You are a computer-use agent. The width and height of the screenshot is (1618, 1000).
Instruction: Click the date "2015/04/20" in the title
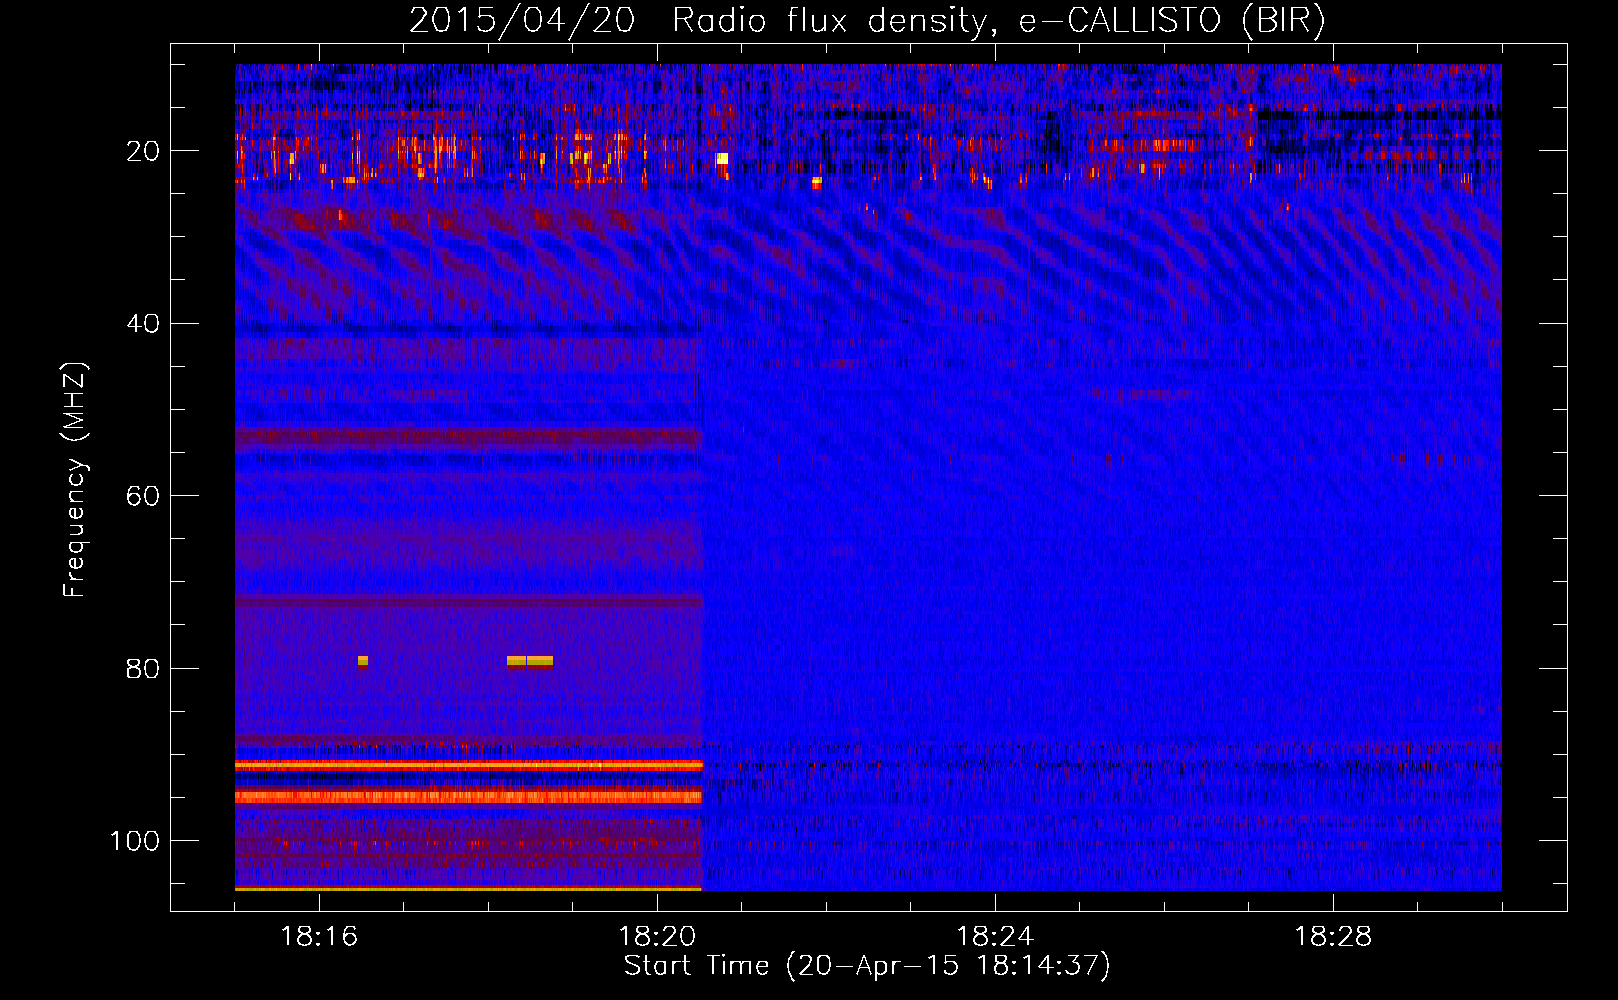[522, 20]
